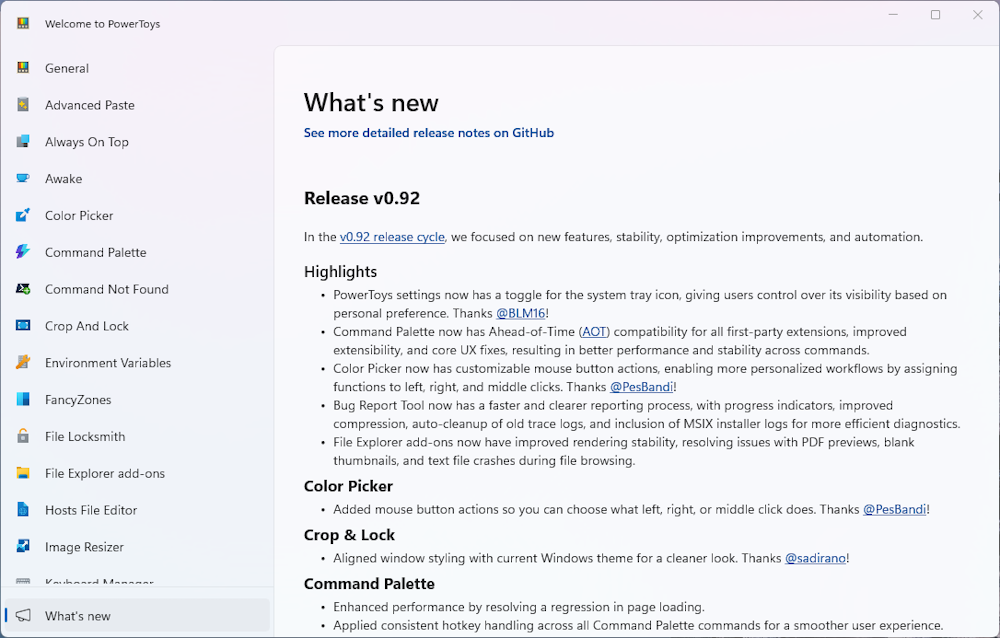
Task: Click the Command Palette lightning icon
Action: (x=23, y=252)
